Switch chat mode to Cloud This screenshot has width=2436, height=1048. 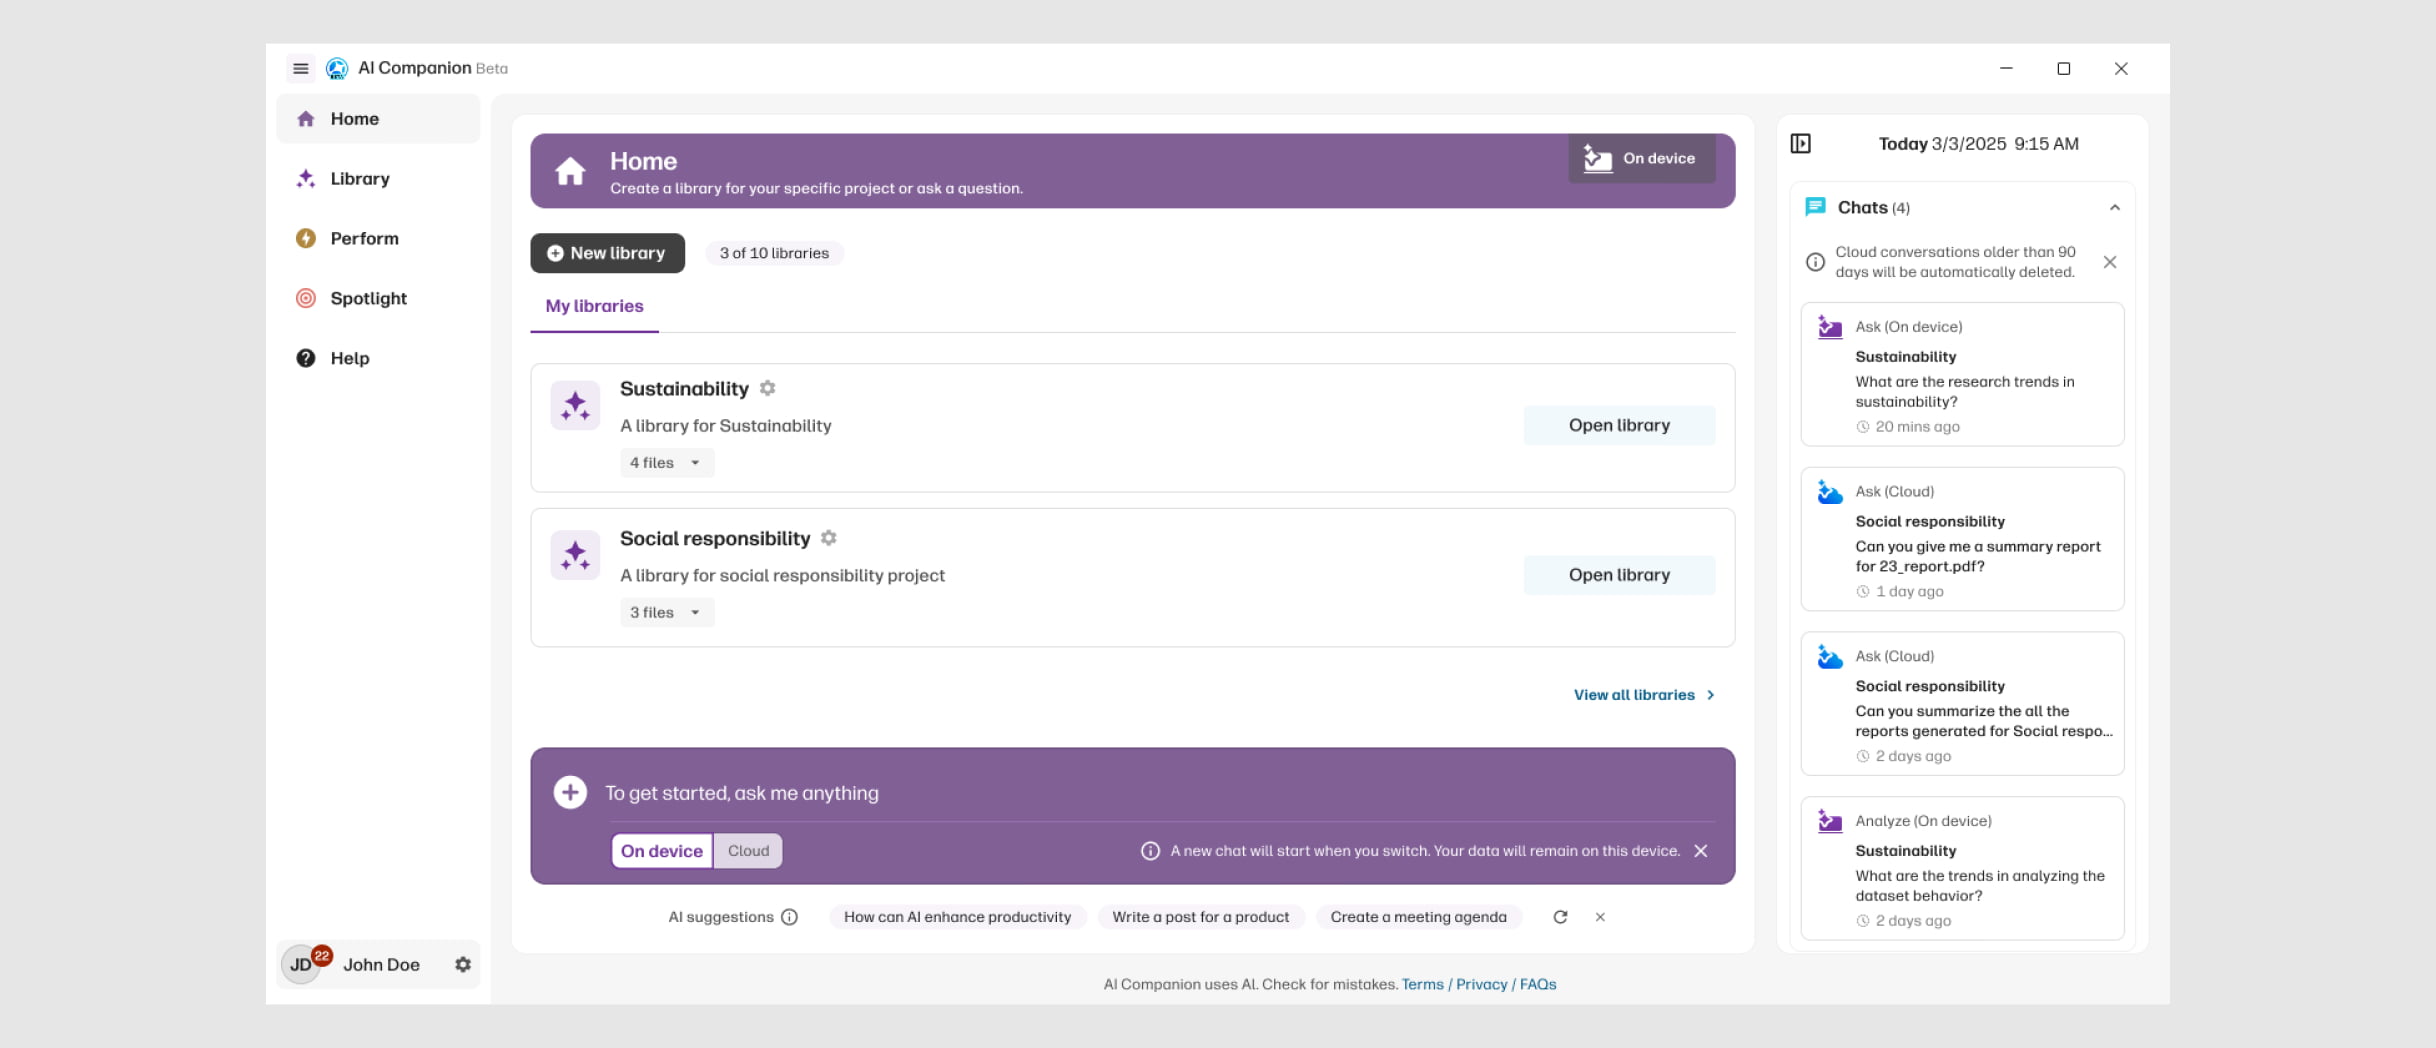748,851
